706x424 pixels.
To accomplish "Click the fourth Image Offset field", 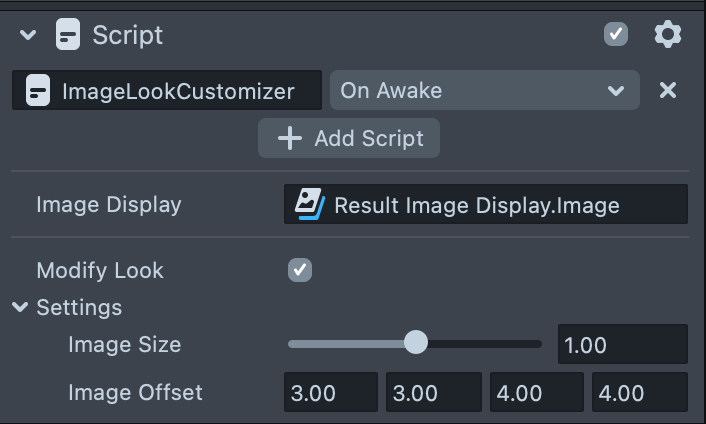I will click(639, 393).
